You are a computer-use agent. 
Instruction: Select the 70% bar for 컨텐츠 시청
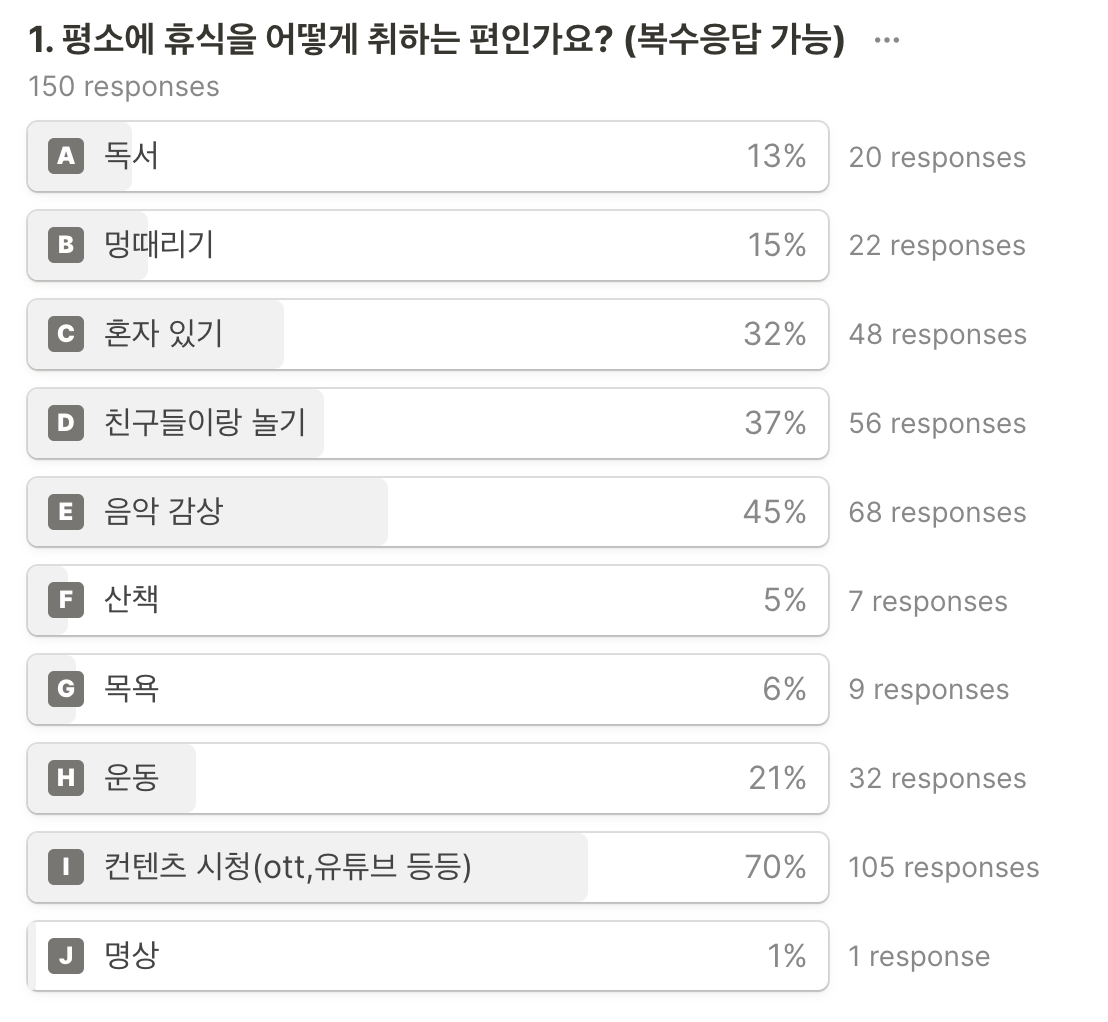coord(428,867)
